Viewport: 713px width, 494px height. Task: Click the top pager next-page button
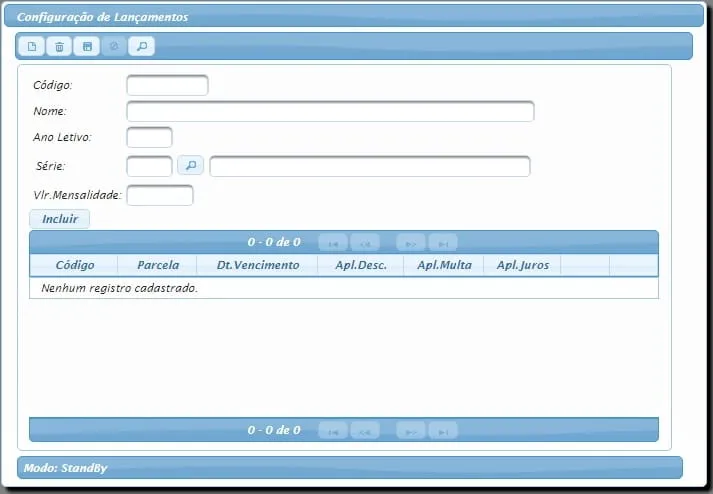point(411,243)
